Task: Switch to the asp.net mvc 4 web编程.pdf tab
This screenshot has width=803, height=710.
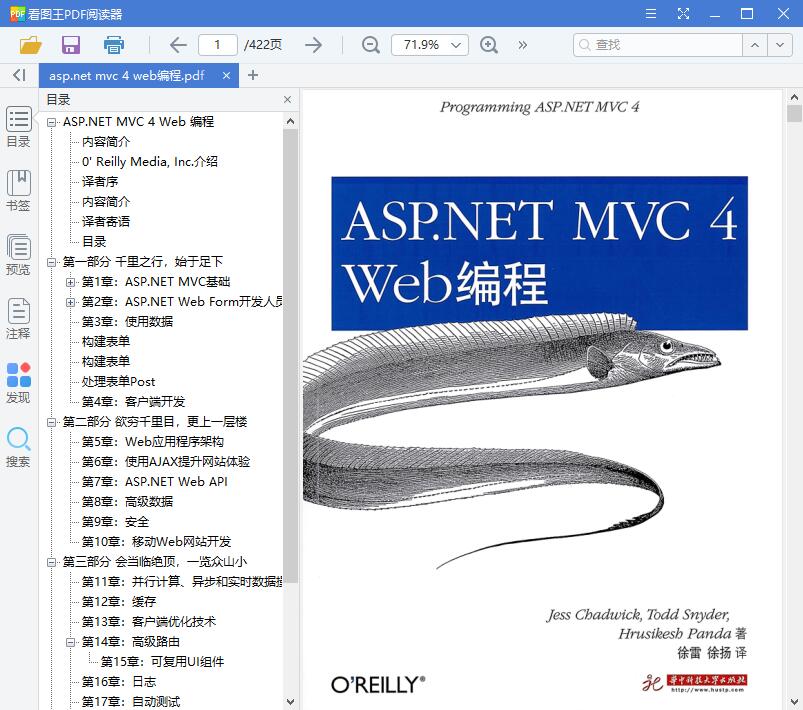Action: point(126,76)
